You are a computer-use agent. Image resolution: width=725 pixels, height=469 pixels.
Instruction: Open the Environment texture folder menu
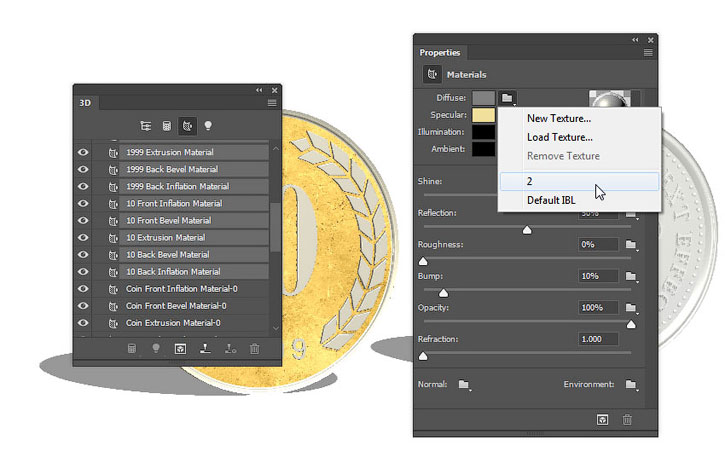pyautogui.click(x=631, y=384)
